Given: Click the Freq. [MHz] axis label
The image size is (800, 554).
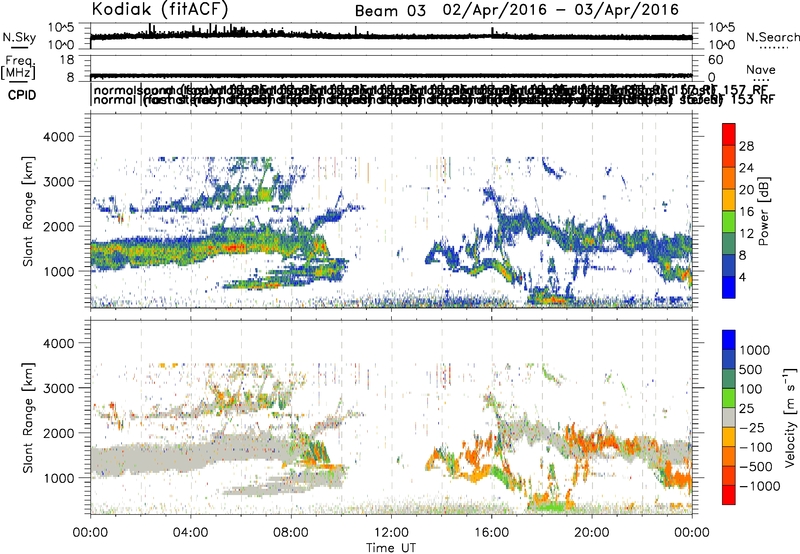Looking at the screenshot, I should tap(18, 67).
